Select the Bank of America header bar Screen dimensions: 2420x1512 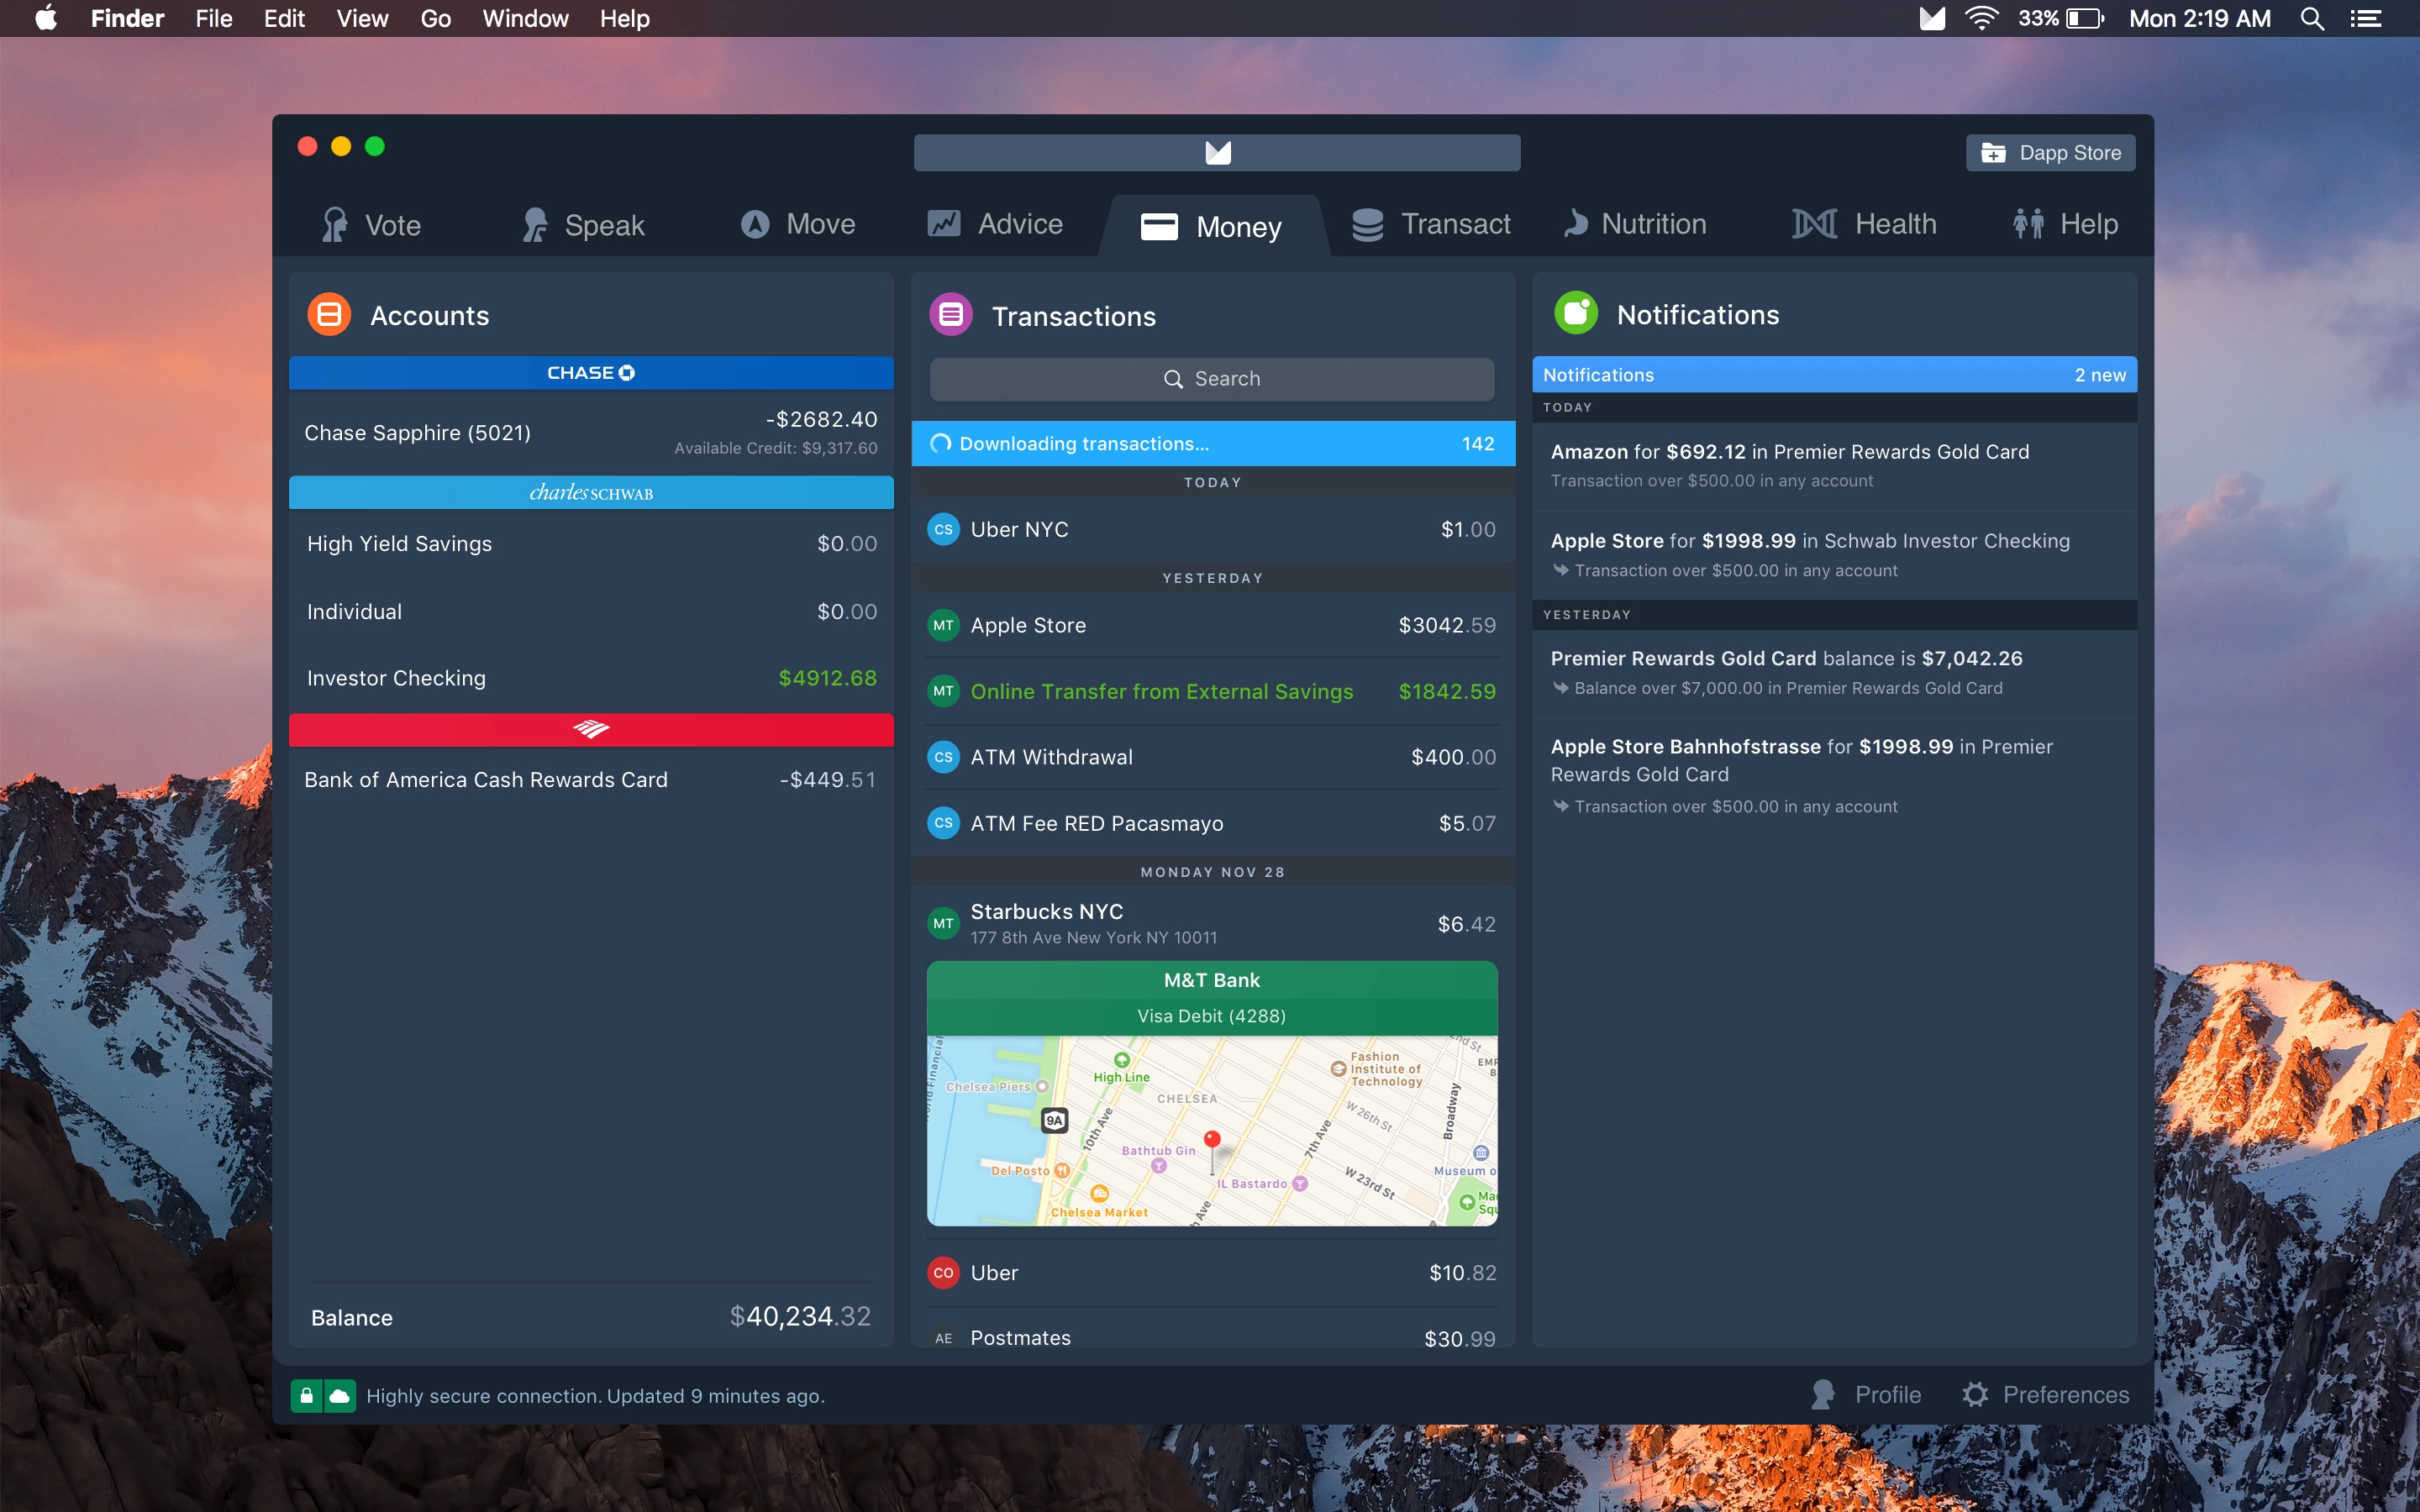[591, 729]
